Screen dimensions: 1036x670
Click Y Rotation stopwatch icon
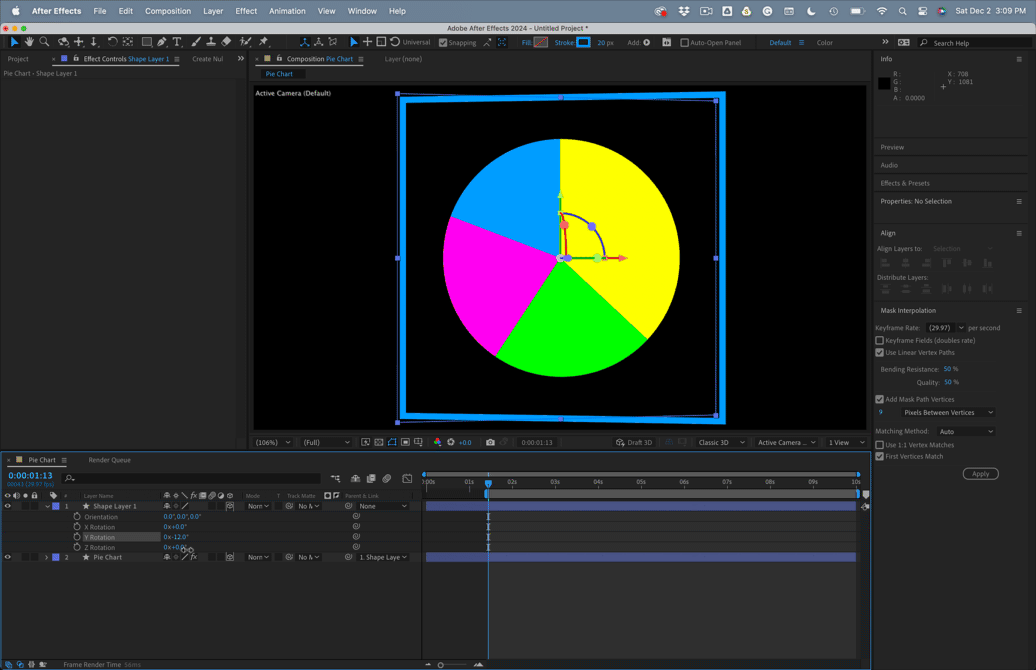pyautogui.click(x=77, y=537)
